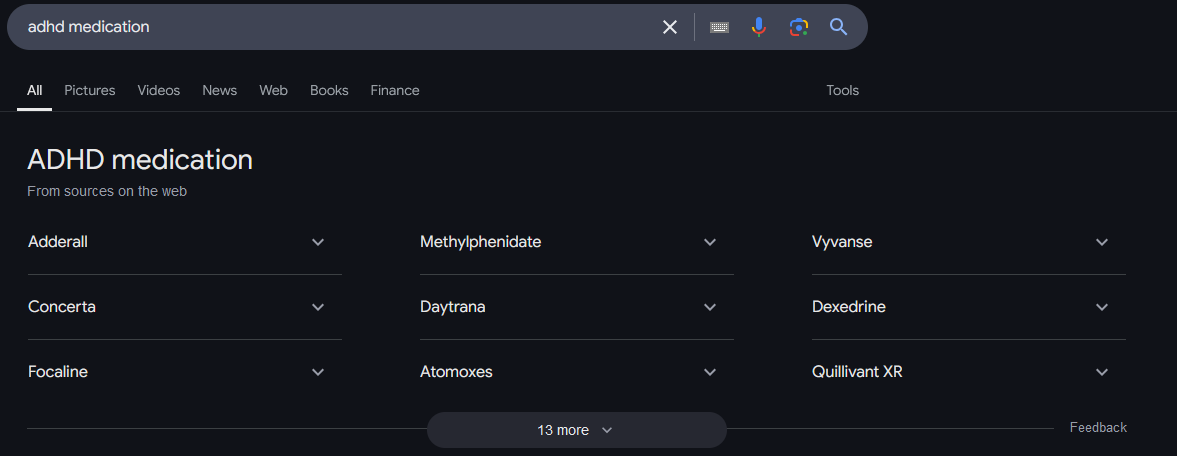Open search Tools options
Screen dimensions: 1177x456
tap(842, 90)
